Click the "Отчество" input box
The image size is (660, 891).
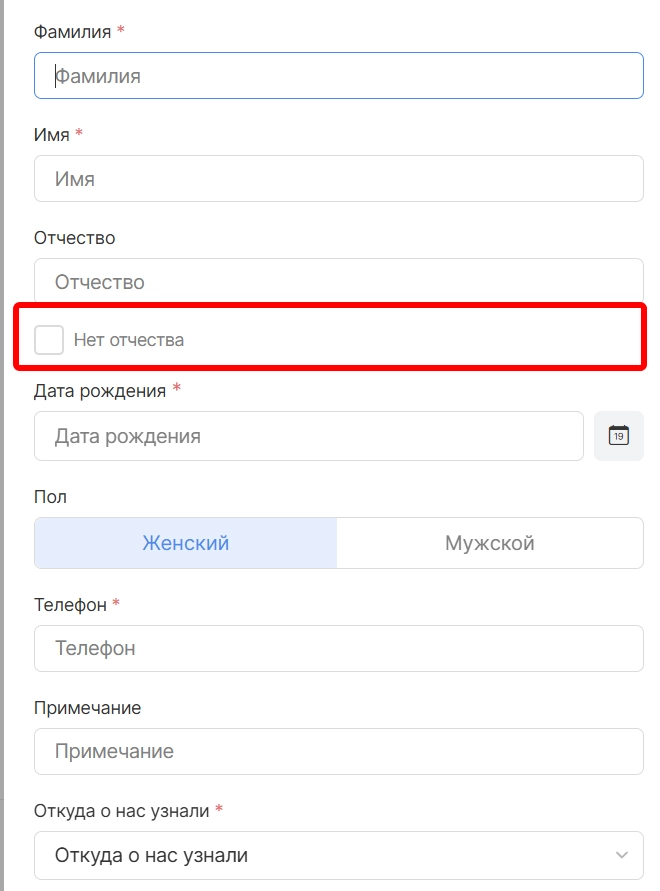(338, 281)
